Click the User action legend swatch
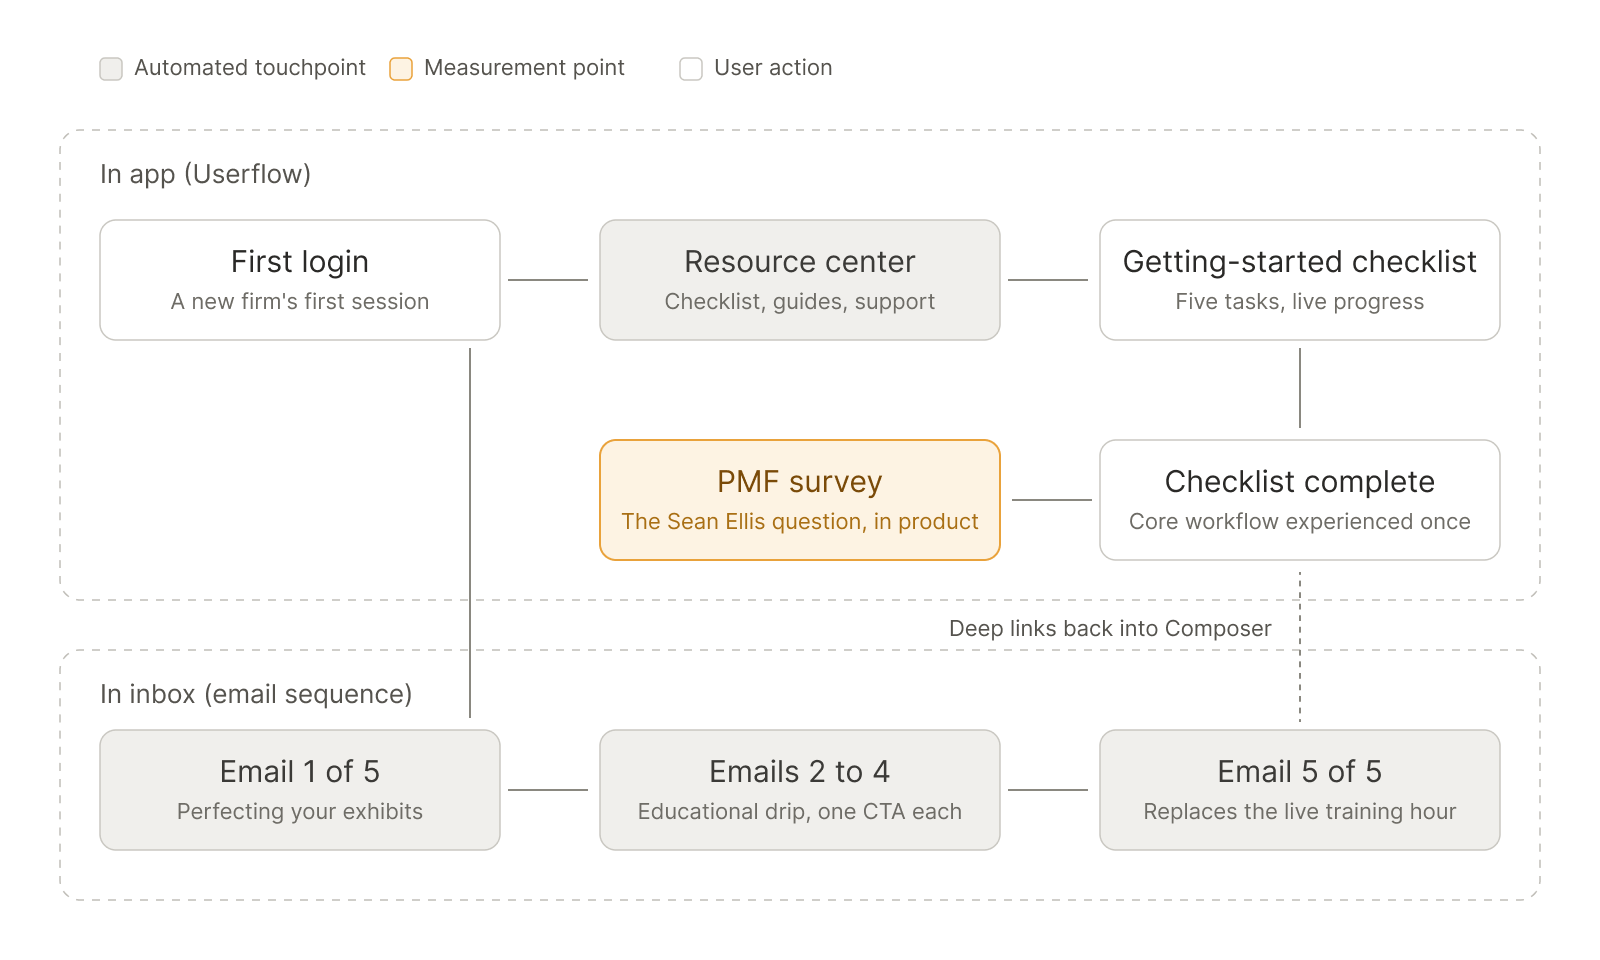 [x=691, y=69]
